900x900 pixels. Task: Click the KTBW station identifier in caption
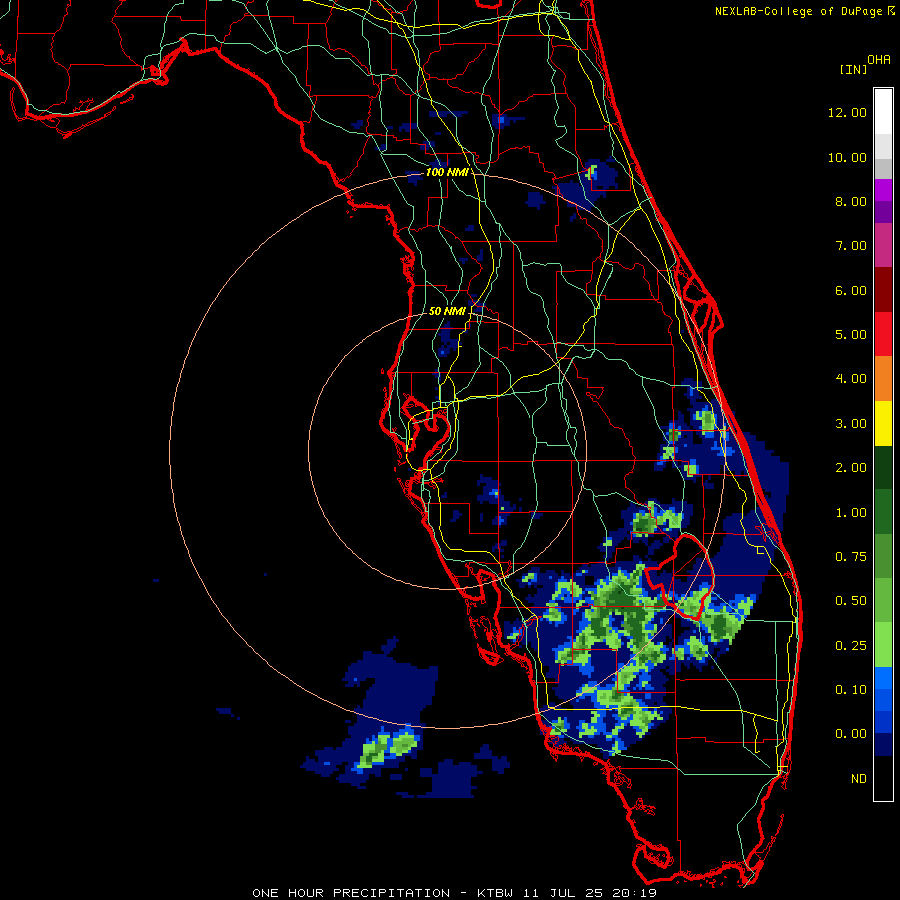(495, 893)
